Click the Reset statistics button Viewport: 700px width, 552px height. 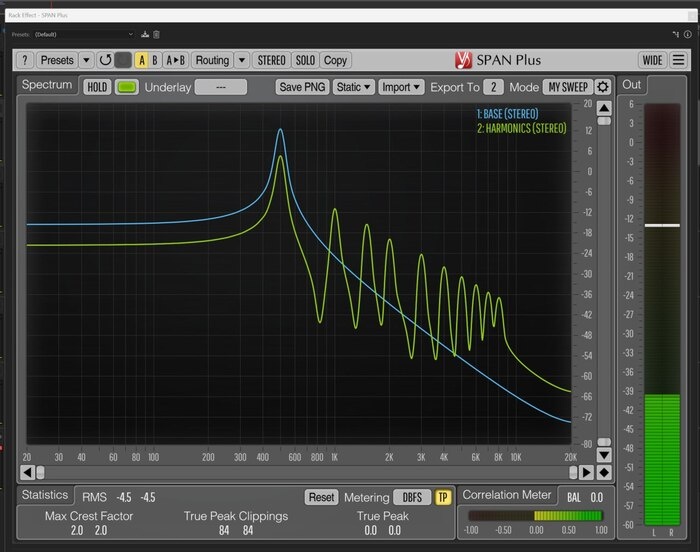pyautogui.click(x=321, y=497)
